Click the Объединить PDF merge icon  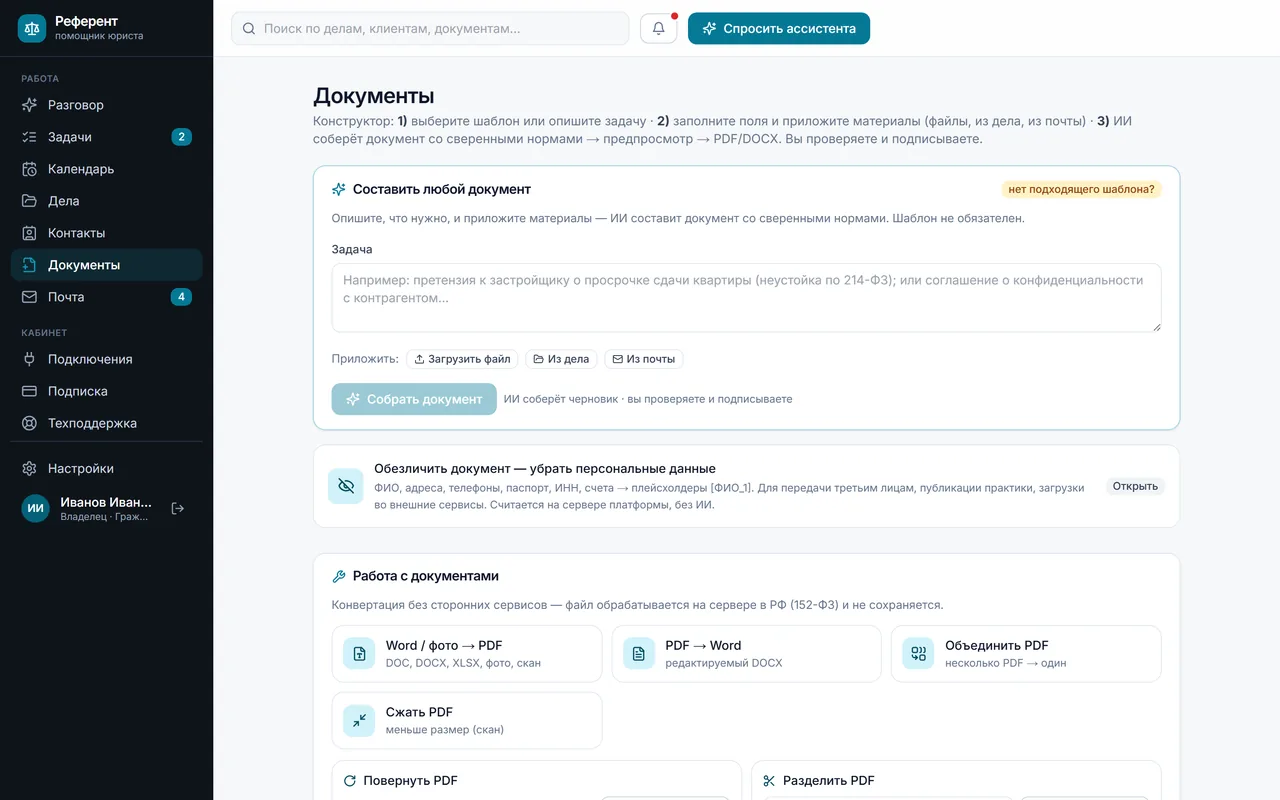918,654
